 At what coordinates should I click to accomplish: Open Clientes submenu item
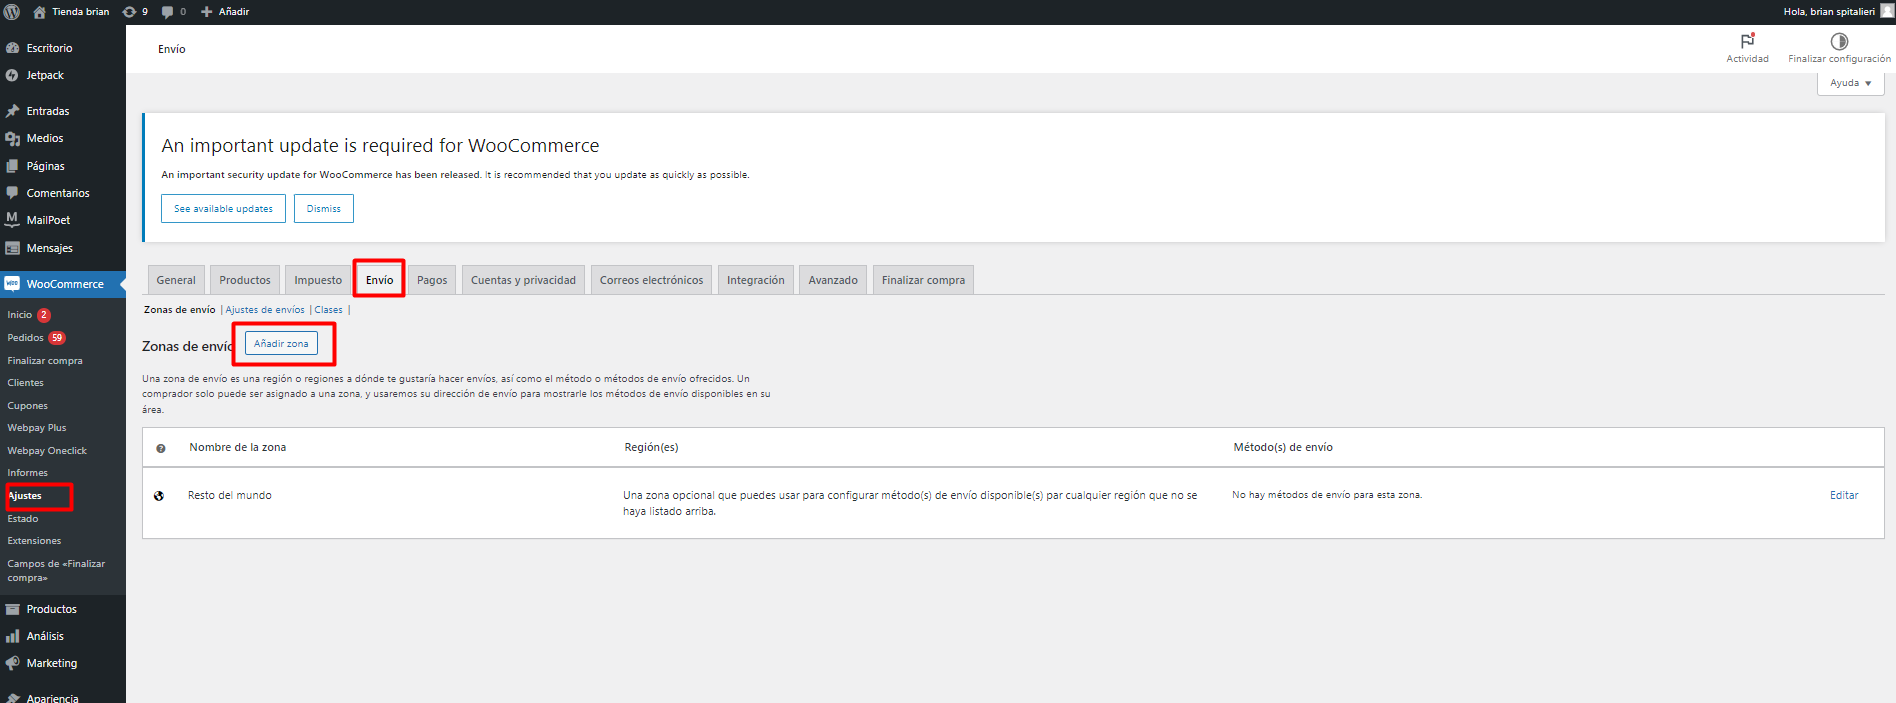(x=26, y=383)
